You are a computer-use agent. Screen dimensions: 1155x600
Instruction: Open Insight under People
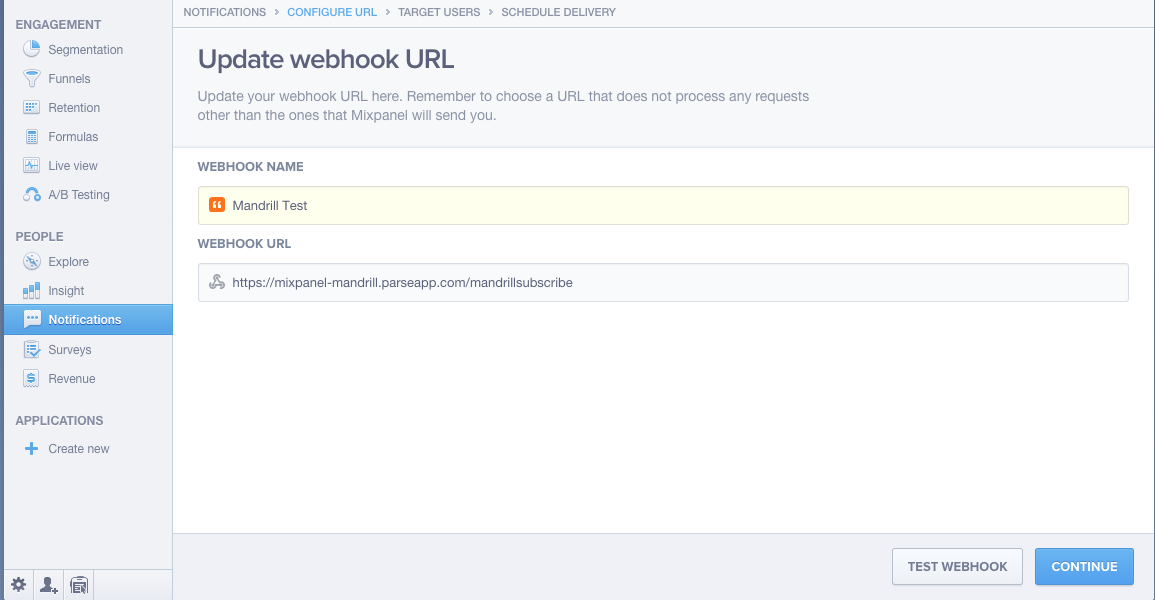(x=66, y=291)
